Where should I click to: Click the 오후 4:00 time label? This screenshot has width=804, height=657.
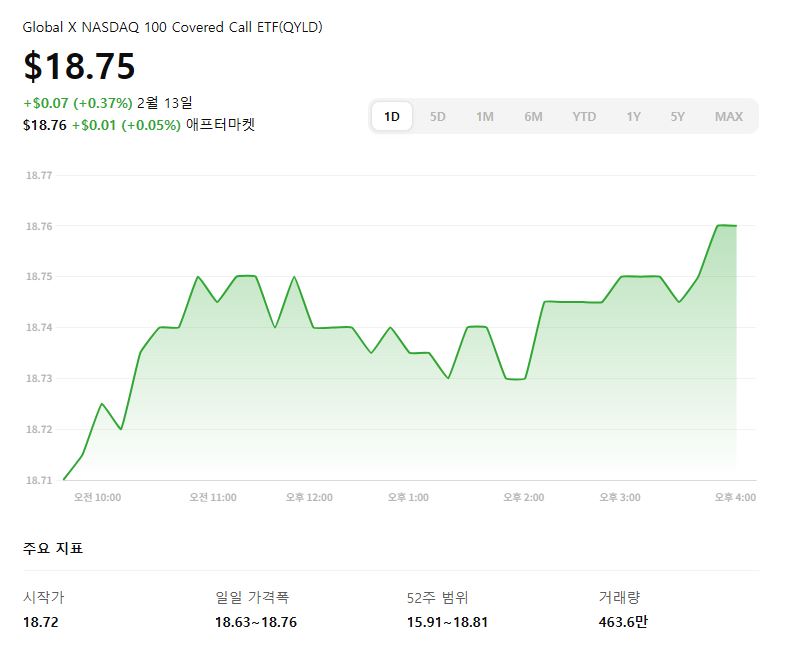click(735, 497)
